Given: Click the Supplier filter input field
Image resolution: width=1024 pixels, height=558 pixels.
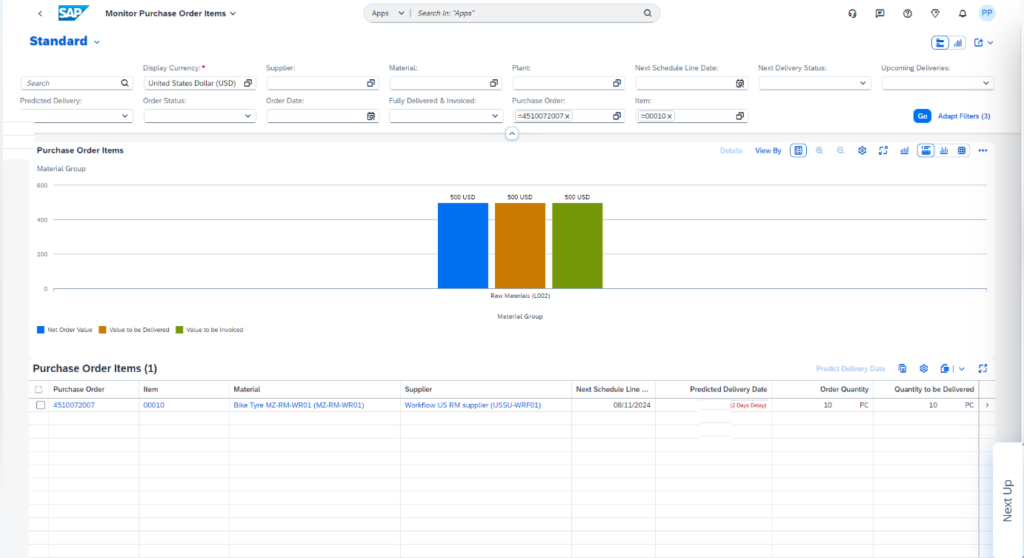Looking at the screenshot, I should pos(313,83).
